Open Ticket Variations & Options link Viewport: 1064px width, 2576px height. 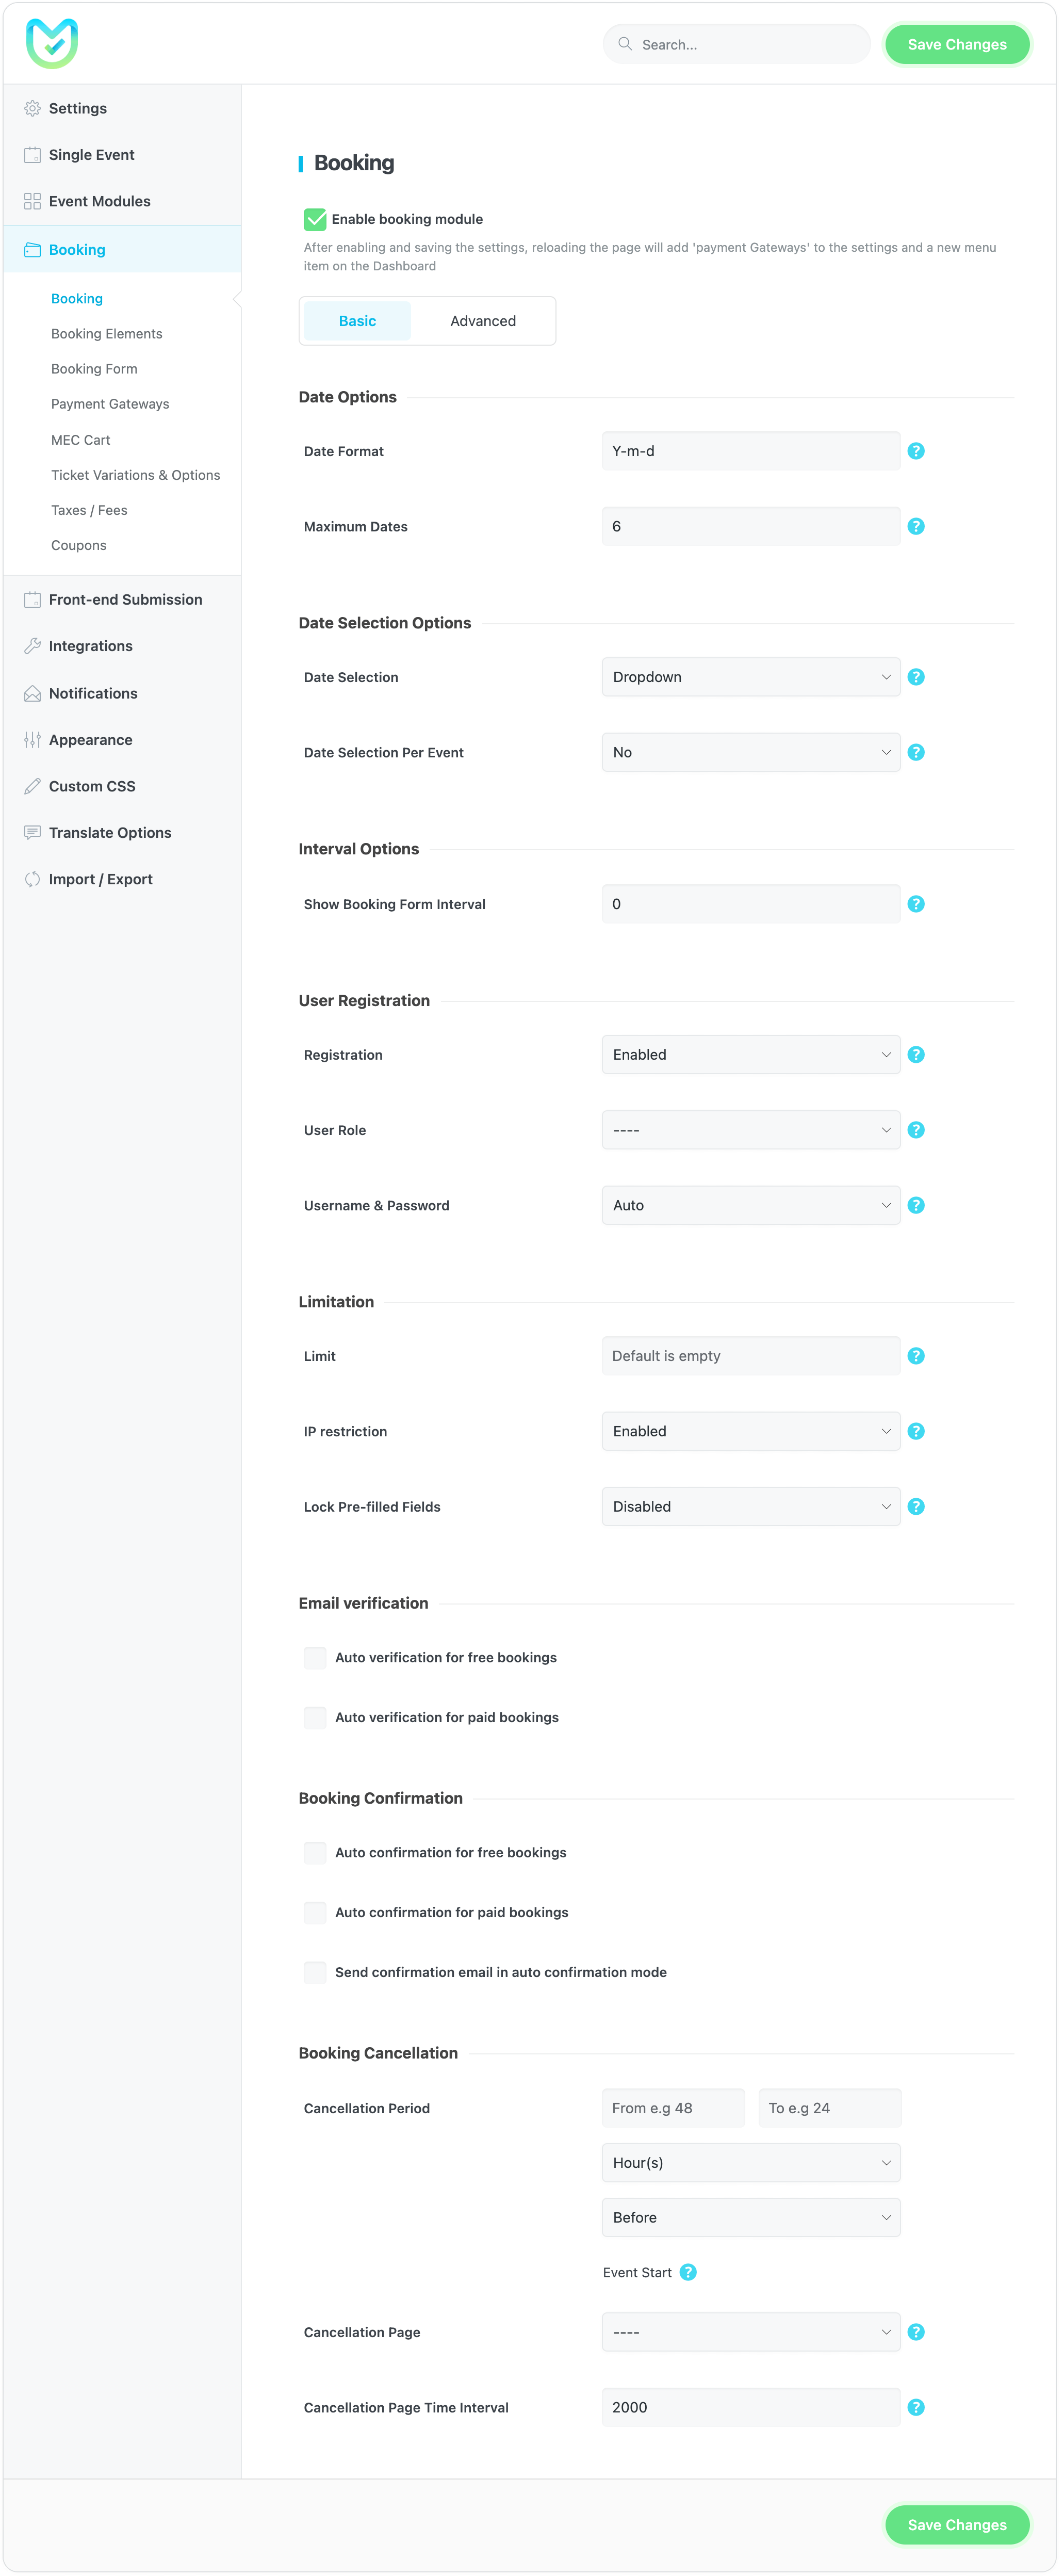pyautogui.click(x=135, y=475)
